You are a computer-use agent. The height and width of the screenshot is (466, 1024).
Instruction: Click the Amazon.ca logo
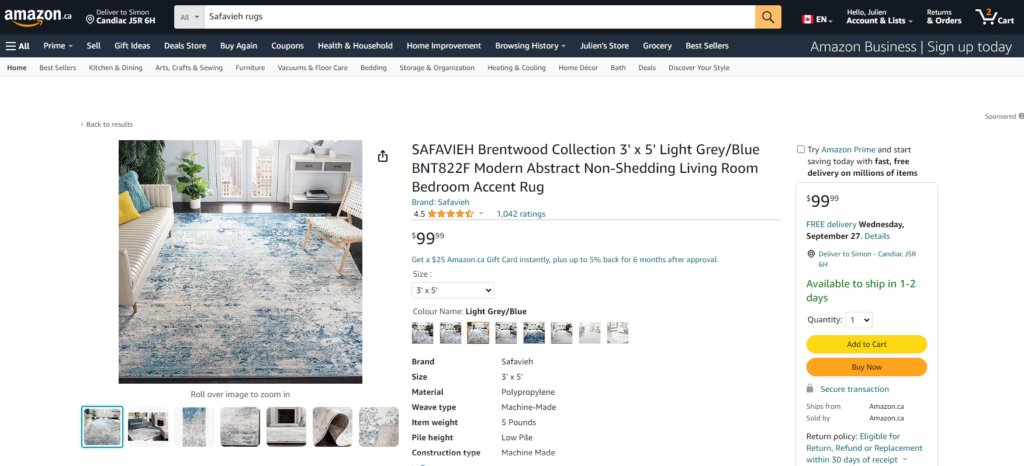(x=38, y=17)
